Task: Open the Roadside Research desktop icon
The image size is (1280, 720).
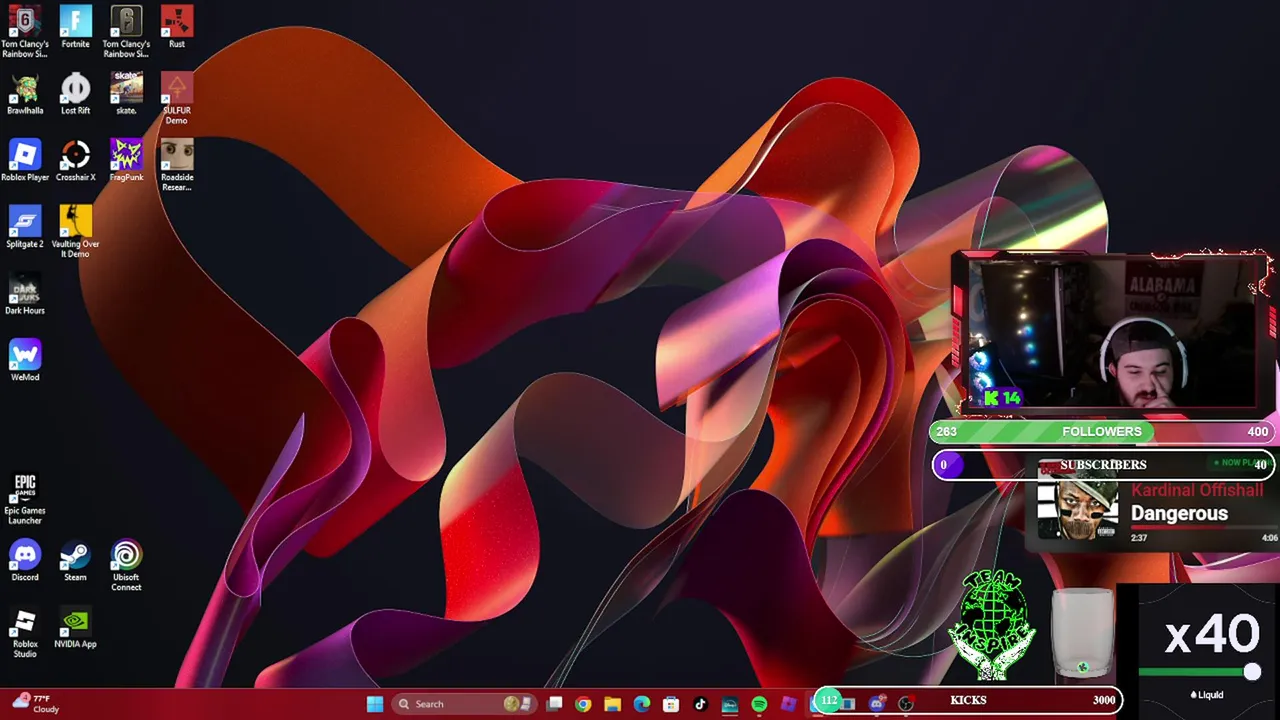Action: point(177,165)
